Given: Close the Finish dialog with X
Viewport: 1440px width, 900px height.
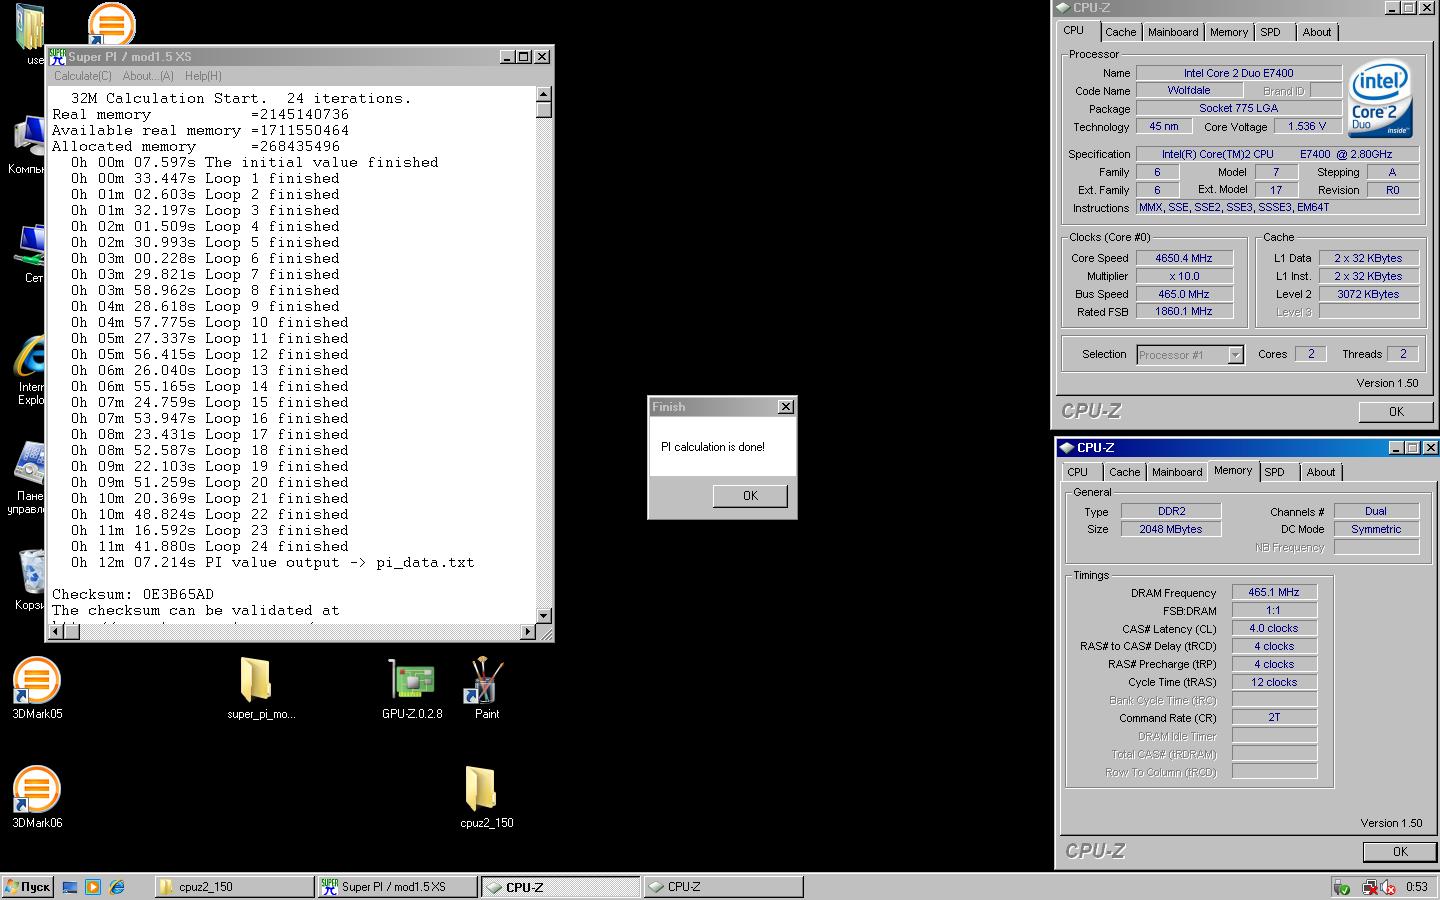Looking at the screenshot, I should coord(786,406).
